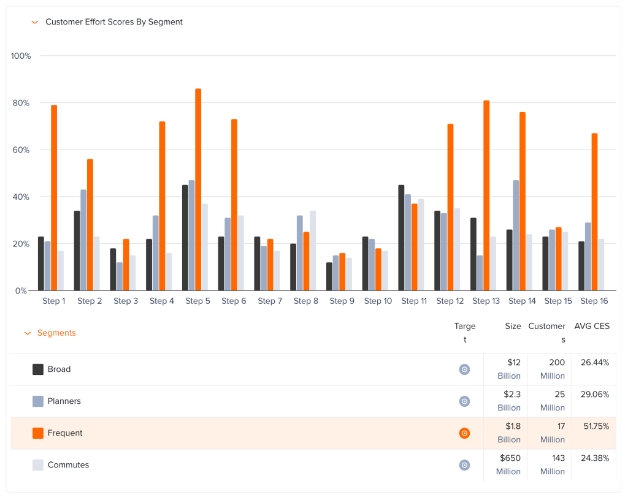Toggle target icon for Planners segment
Viewport: 628px width, 497px height.
(x=464, y=401)
